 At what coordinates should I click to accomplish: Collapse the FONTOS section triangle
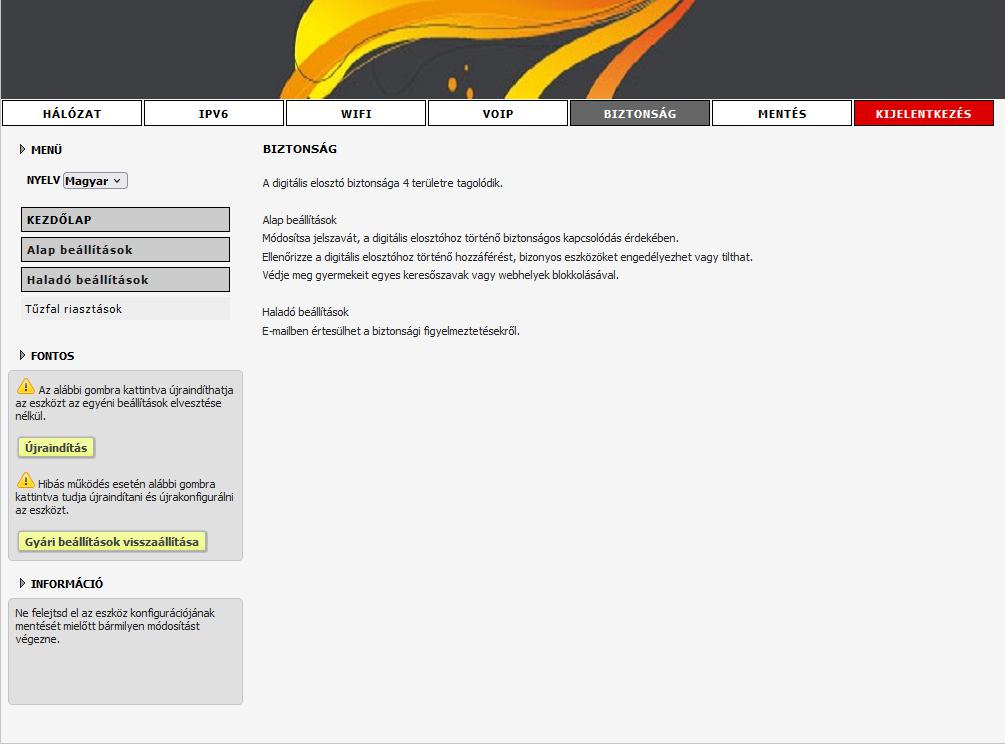(x=22, y=355)
